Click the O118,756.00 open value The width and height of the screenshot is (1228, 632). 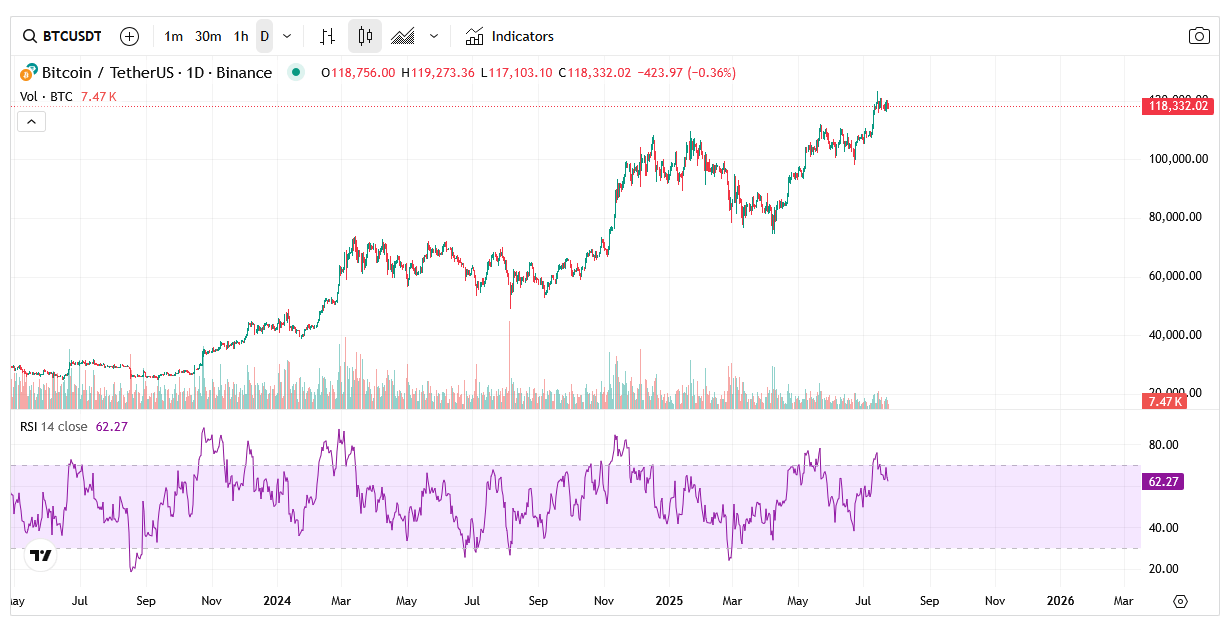pos(358,73)
